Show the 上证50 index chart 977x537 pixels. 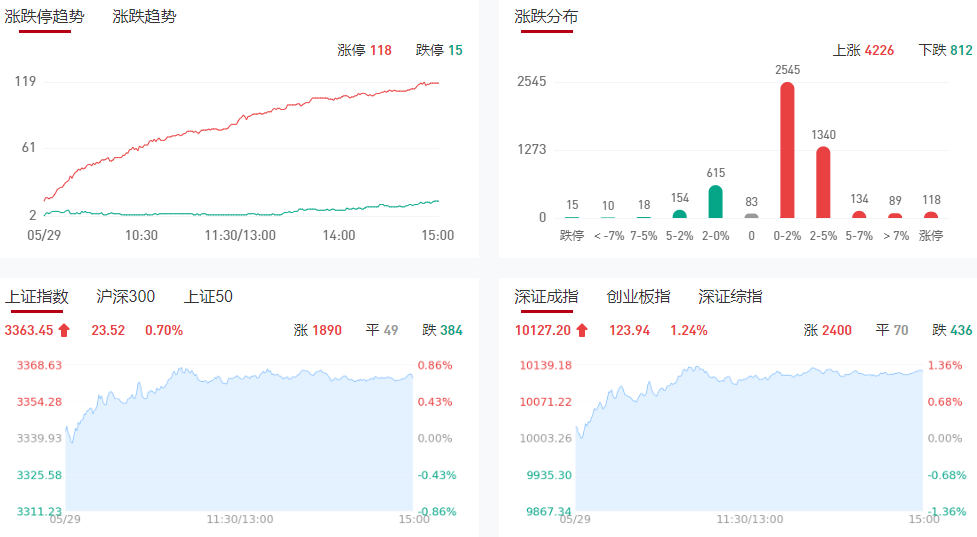[x=208, y=296]
